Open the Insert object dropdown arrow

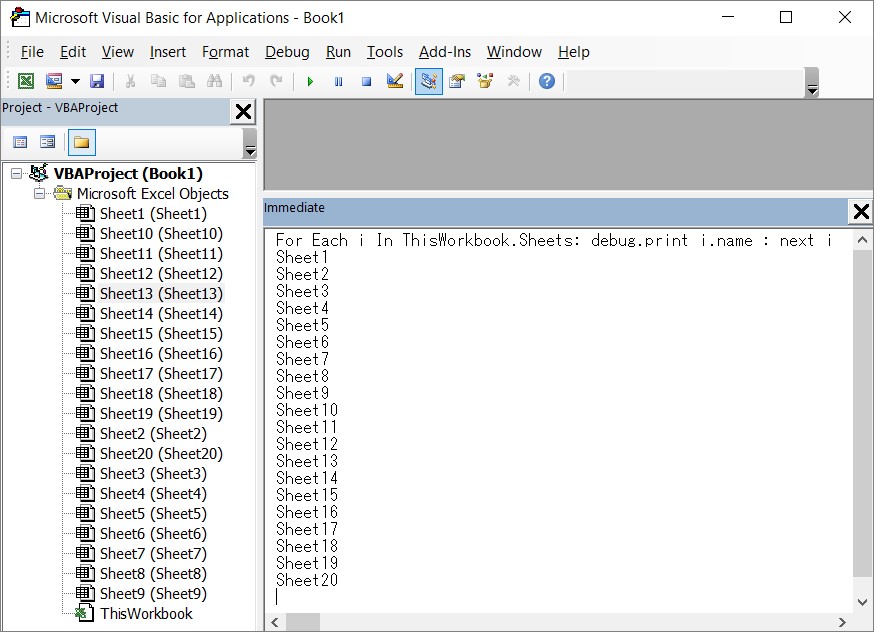point(75,81)
